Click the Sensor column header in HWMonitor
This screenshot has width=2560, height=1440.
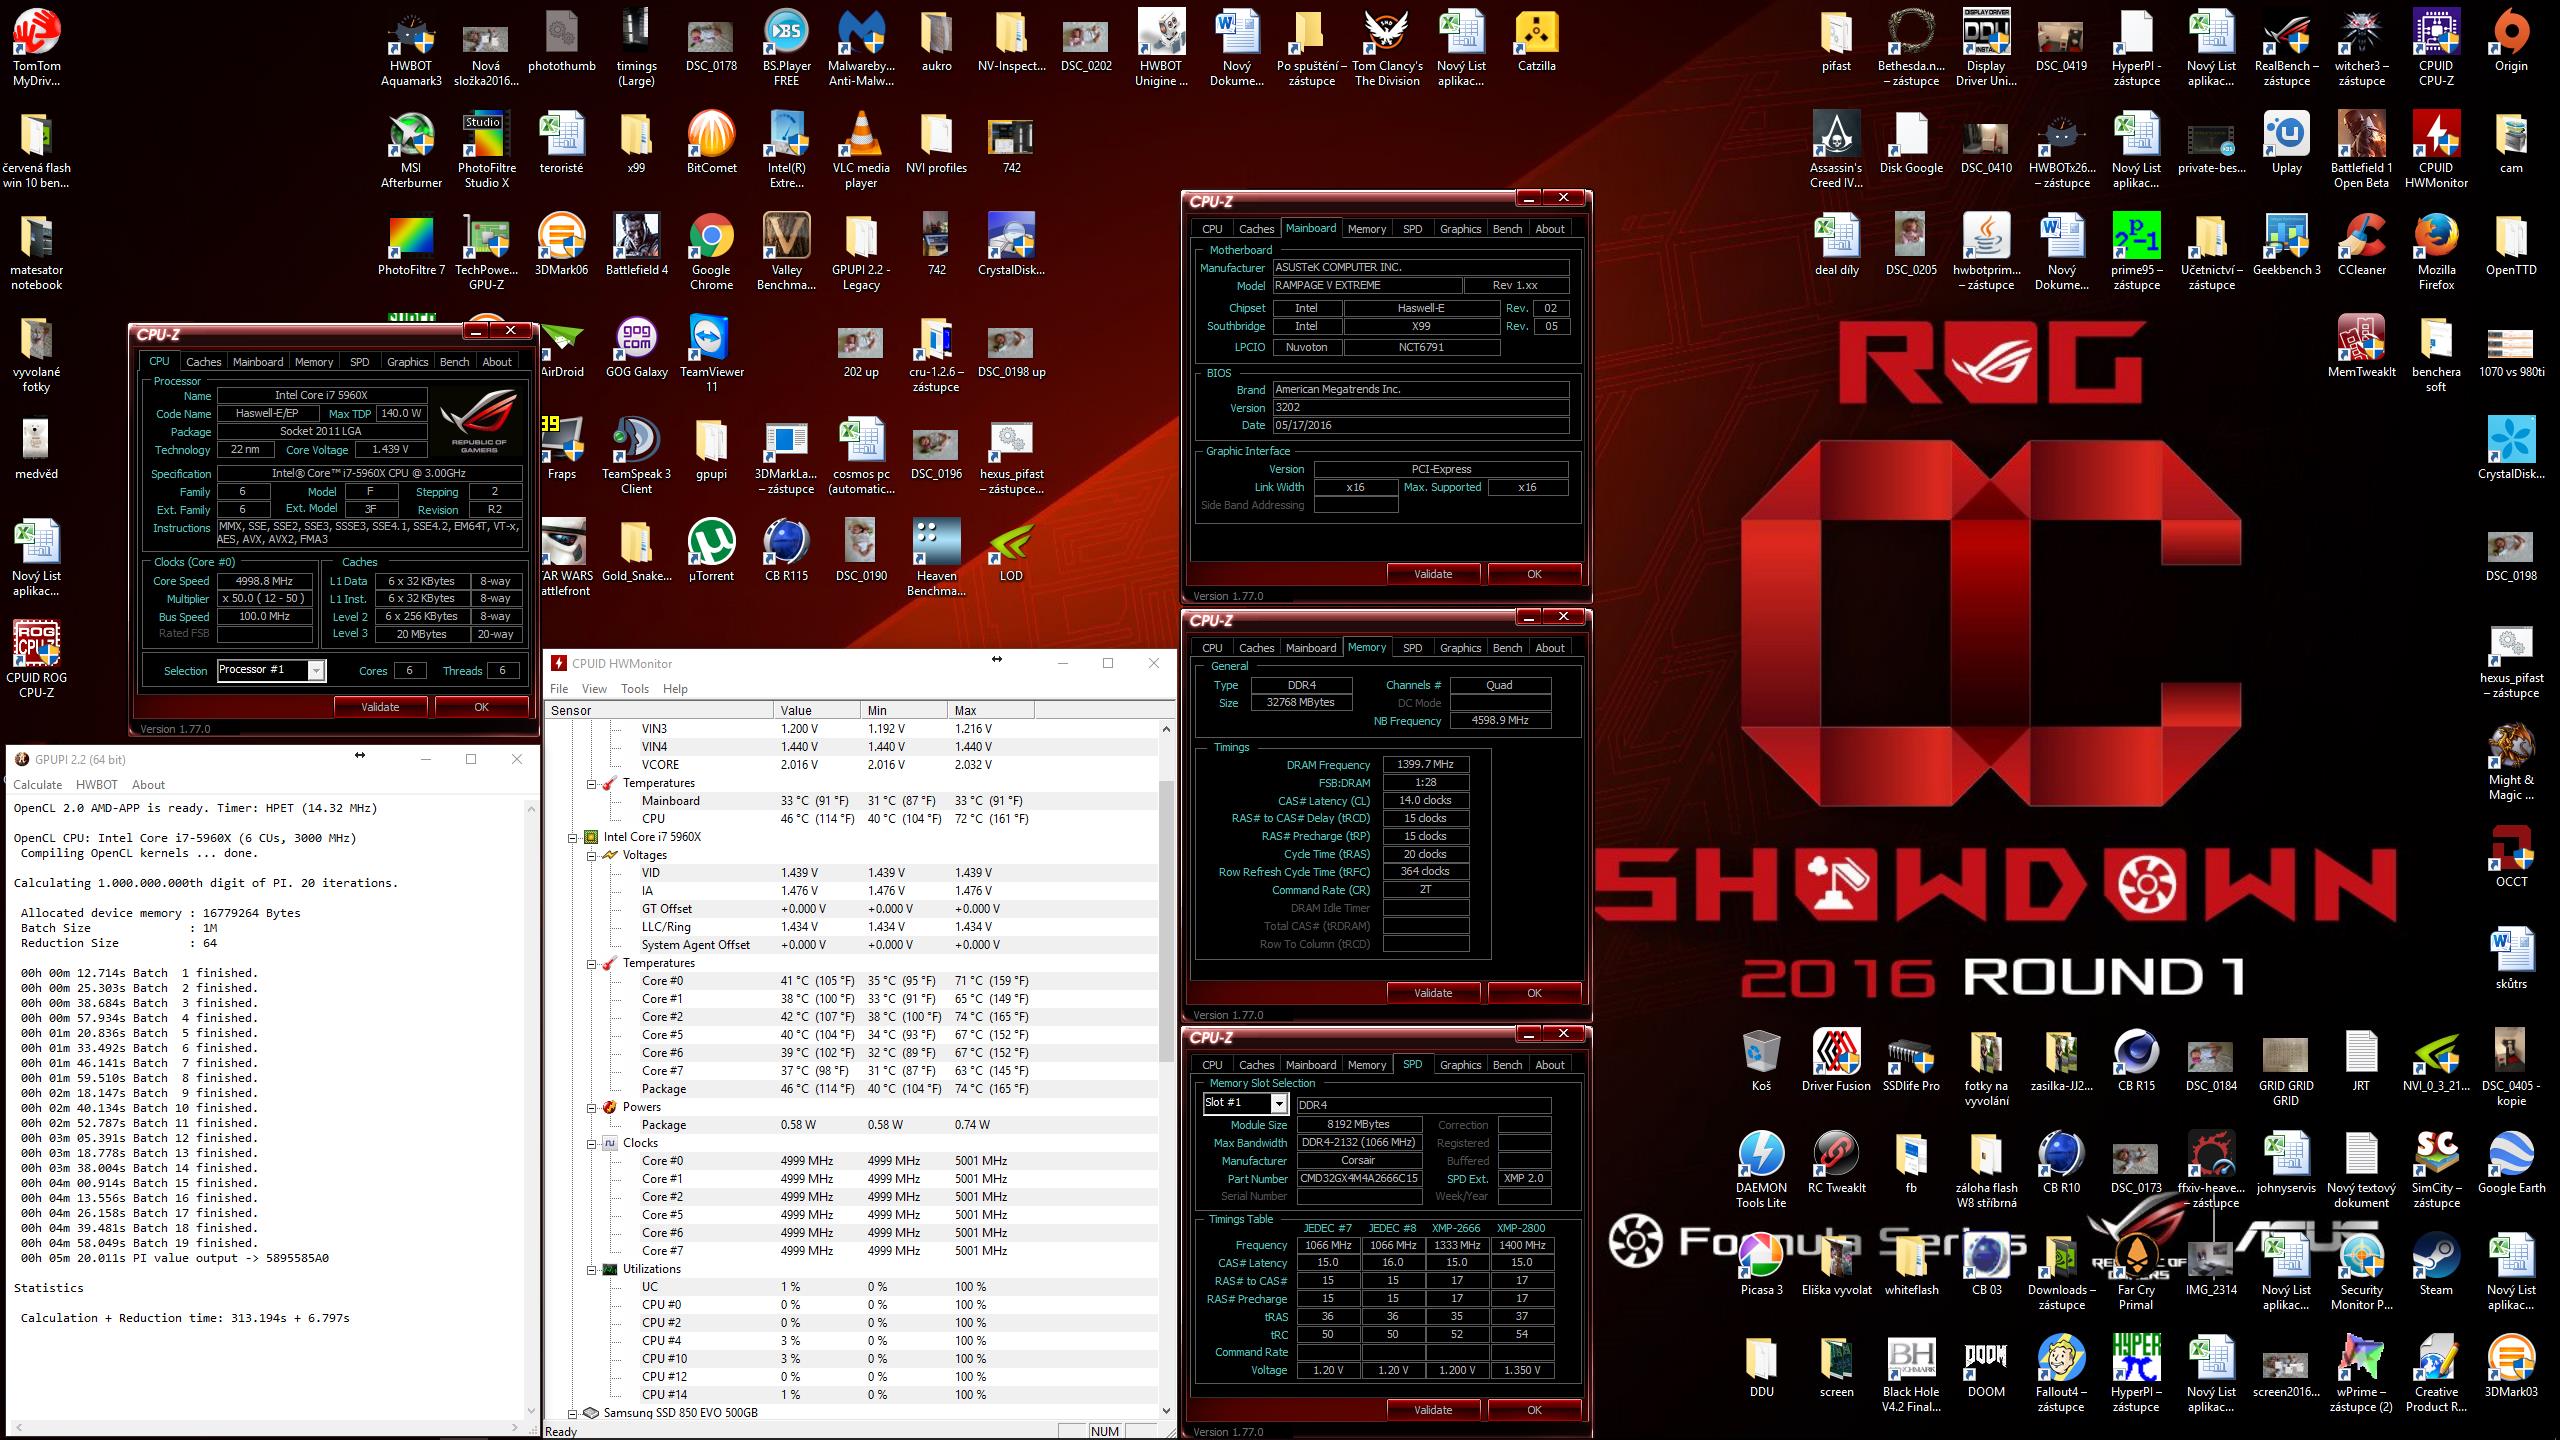pos(660,710)
